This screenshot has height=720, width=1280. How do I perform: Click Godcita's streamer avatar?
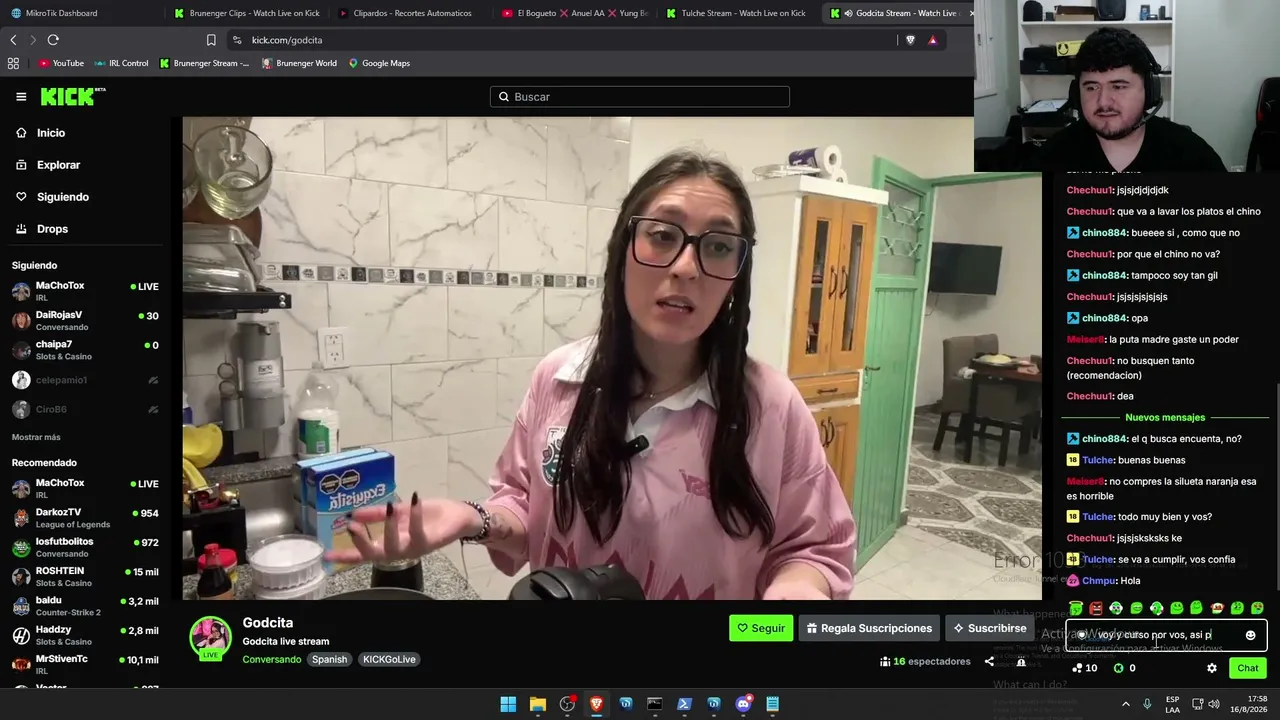coord(211,638)
